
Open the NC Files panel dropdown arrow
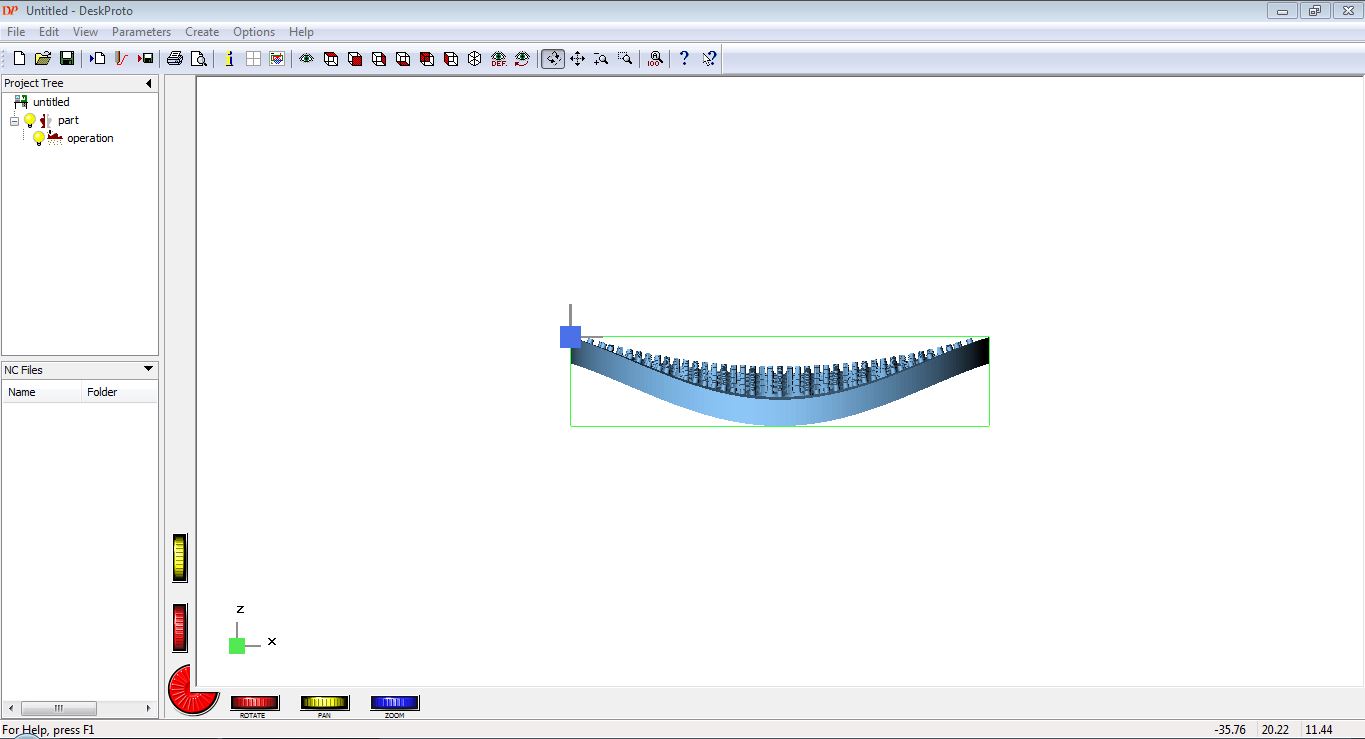point(148,370)
